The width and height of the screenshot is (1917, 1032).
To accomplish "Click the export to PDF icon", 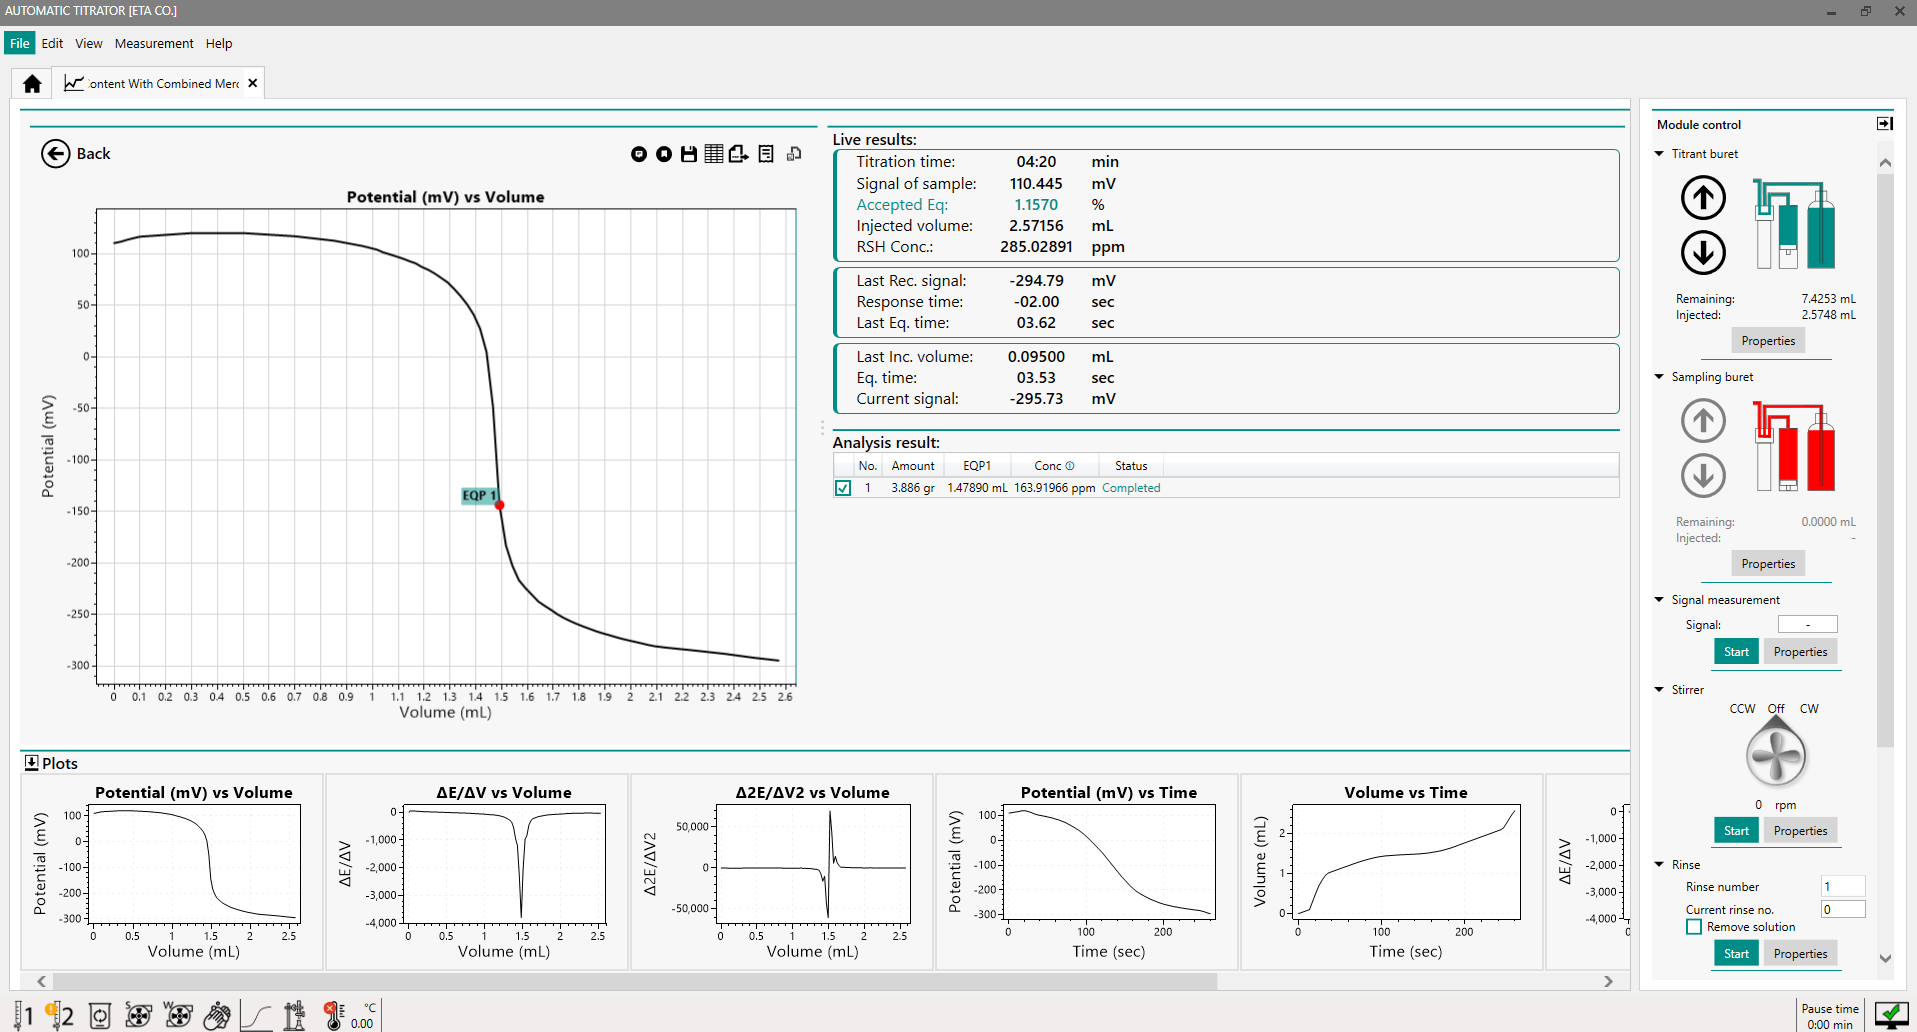I will point(738,154).
